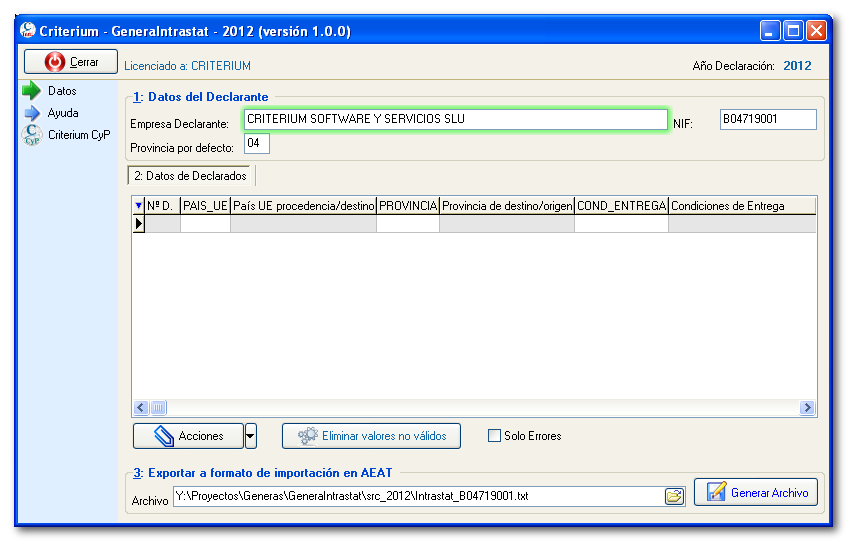Click Eliminar valores no válidos gear button
This screenshot has height=541, width=847.
click(371, 436)
